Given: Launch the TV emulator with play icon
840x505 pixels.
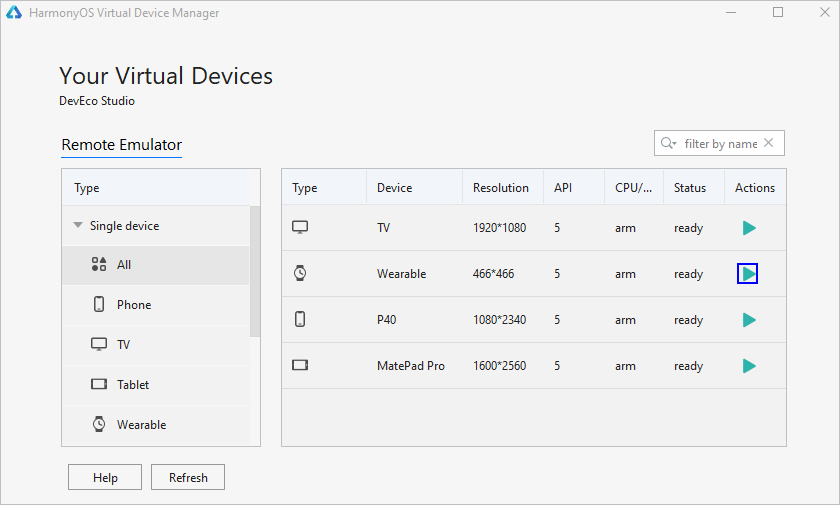Looking at the screenshot, I should click(748, 228).
